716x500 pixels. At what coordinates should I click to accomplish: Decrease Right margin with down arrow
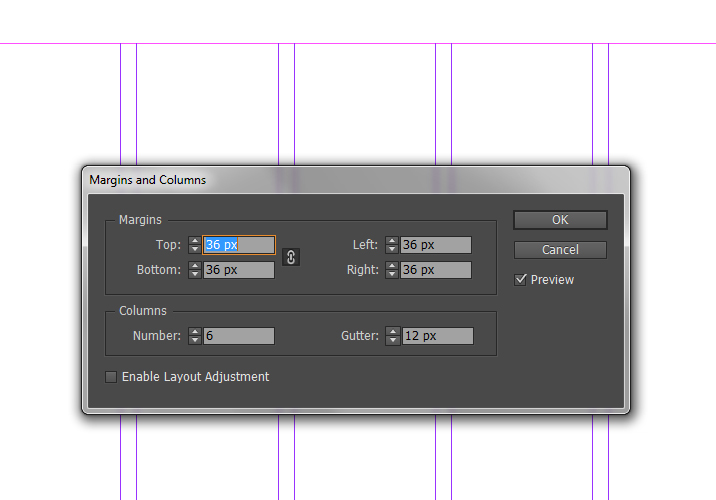pyautogui.click(x=392, y=274)
